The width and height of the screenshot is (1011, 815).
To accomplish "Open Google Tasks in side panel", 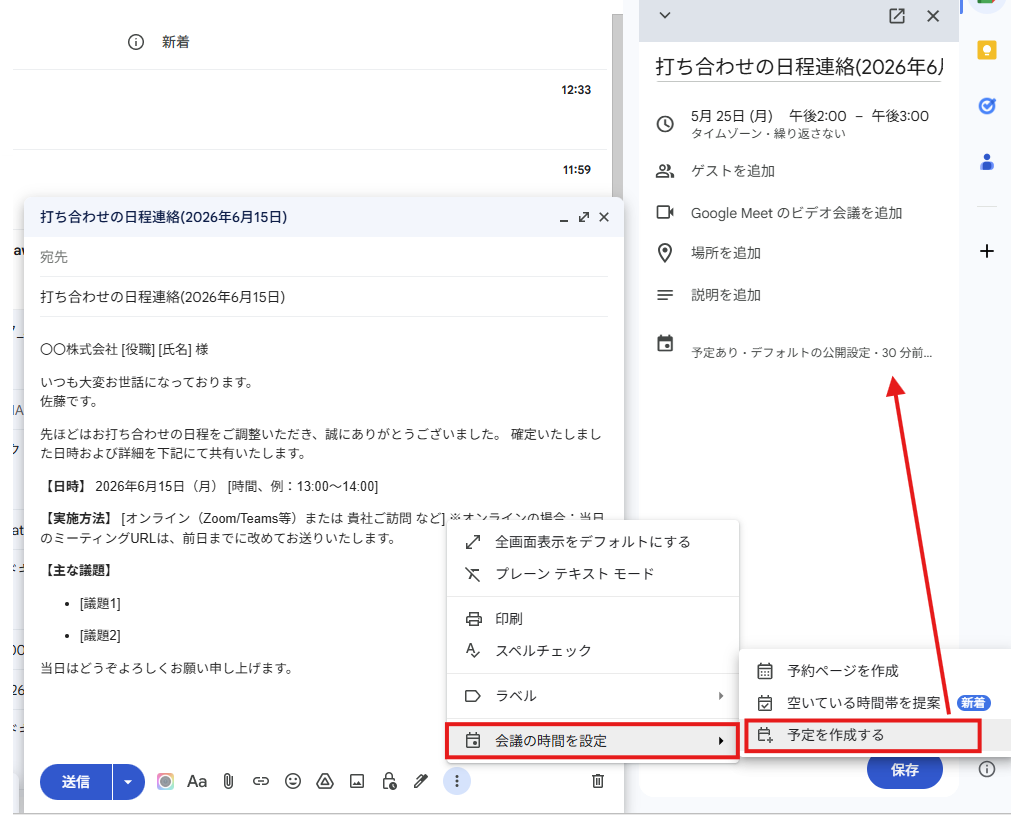I will pyautogui.click(x=987, y=106).
